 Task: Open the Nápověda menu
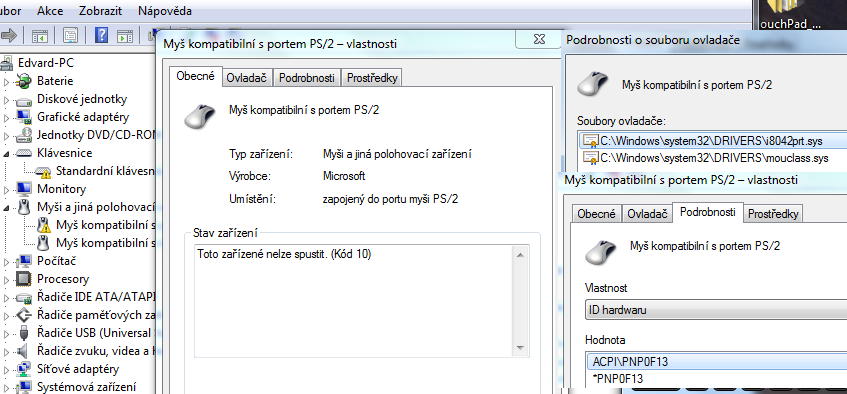point(165,11)
